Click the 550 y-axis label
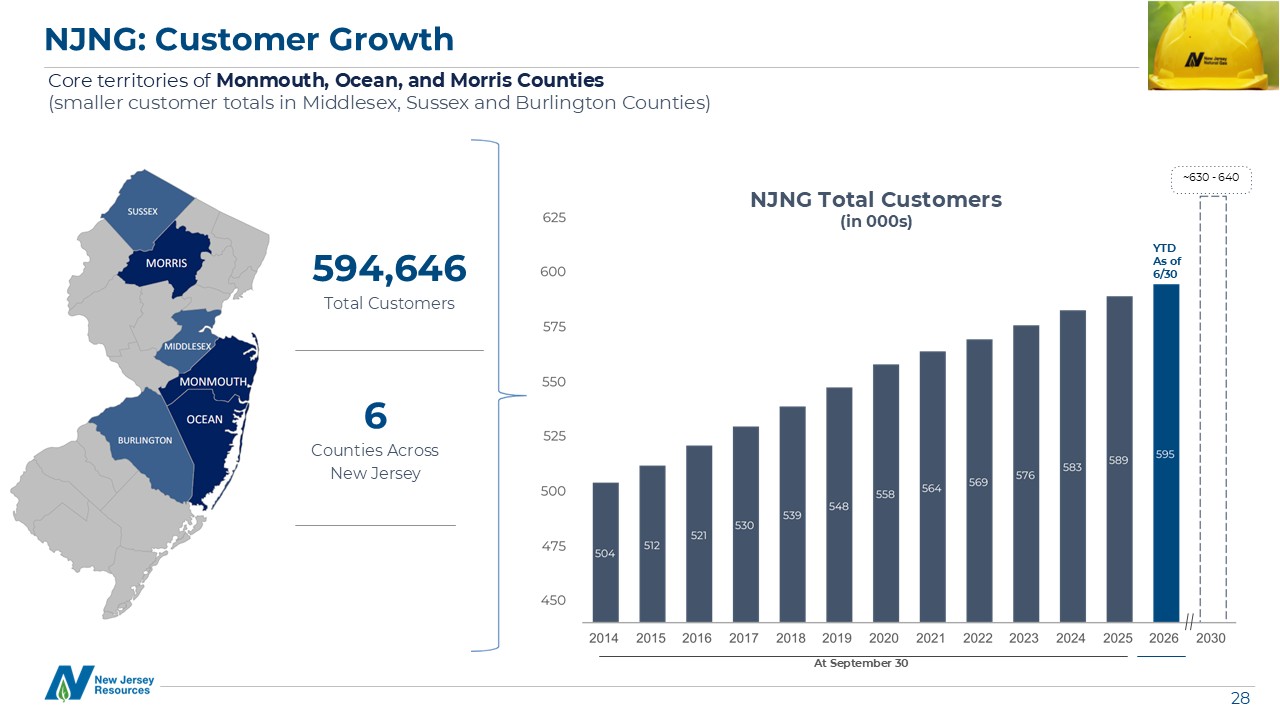 [553, 382]
